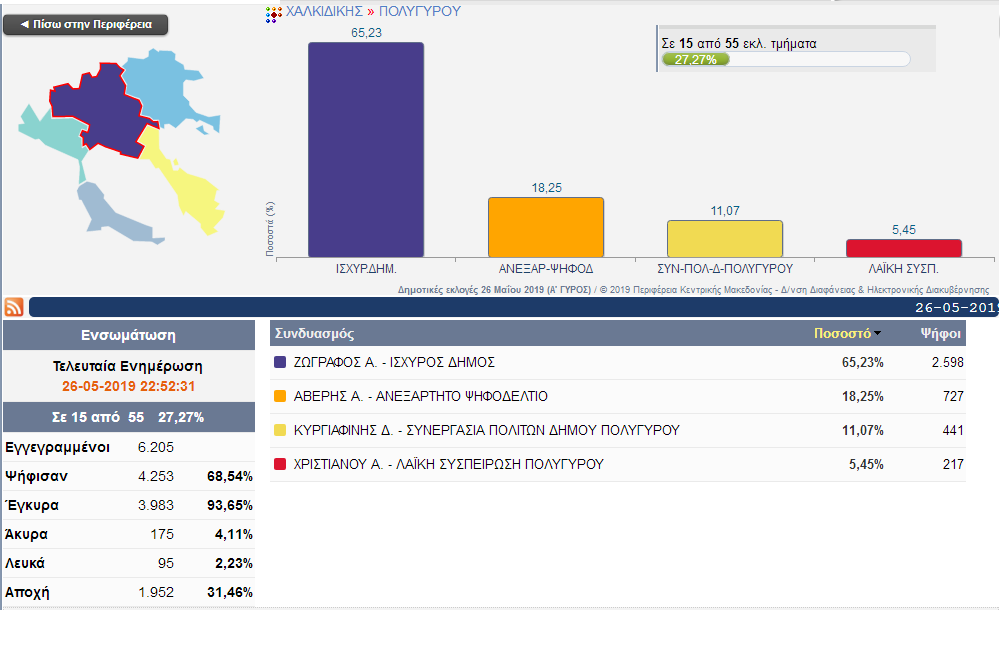Screen dimensions: 1000x653
Task: Click the orange swatch next to ΑΒΕΡΗΣ Α.
Action: coord(280,397)
